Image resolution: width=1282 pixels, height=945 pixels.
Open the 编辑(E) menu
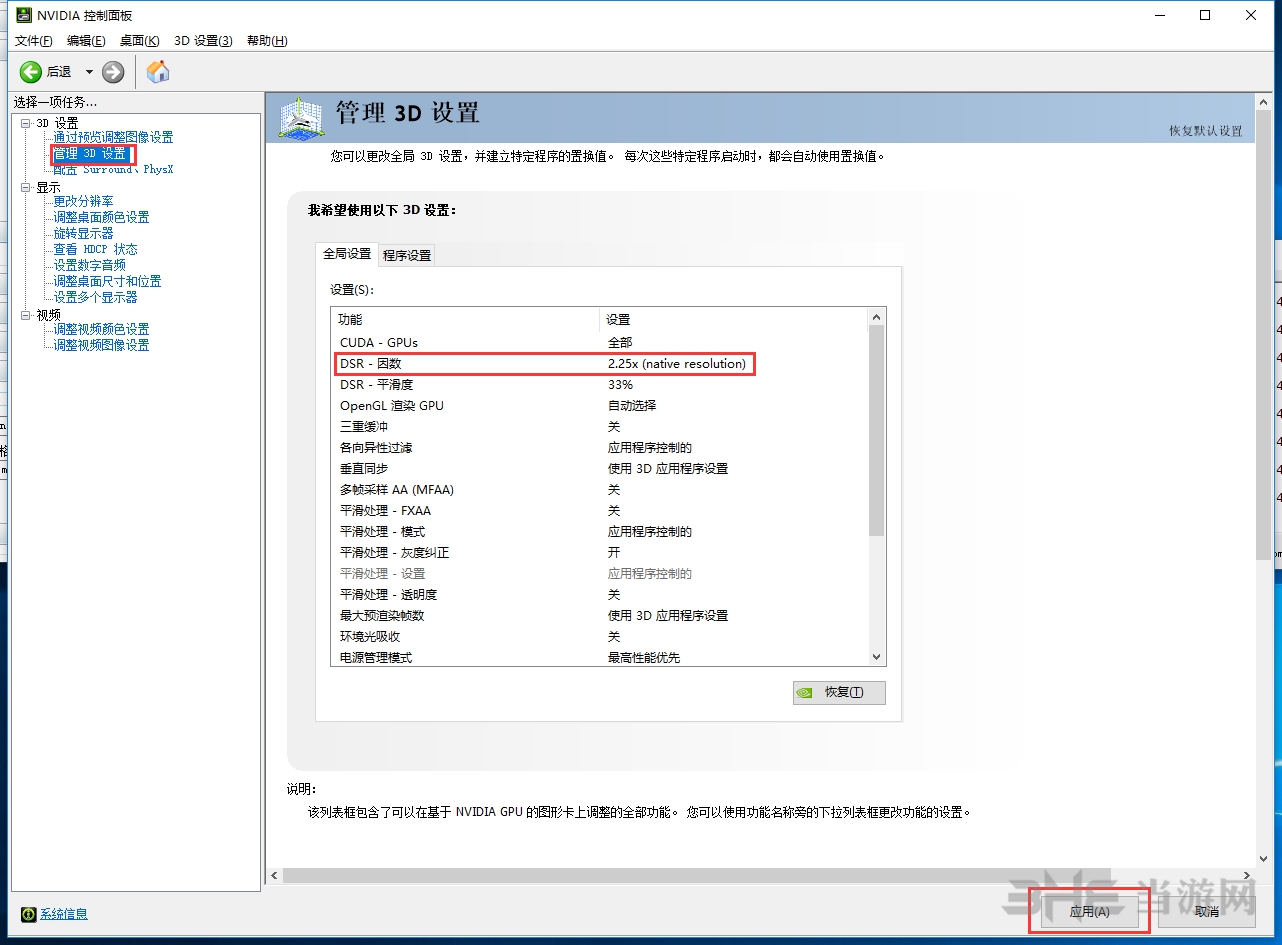86,41
